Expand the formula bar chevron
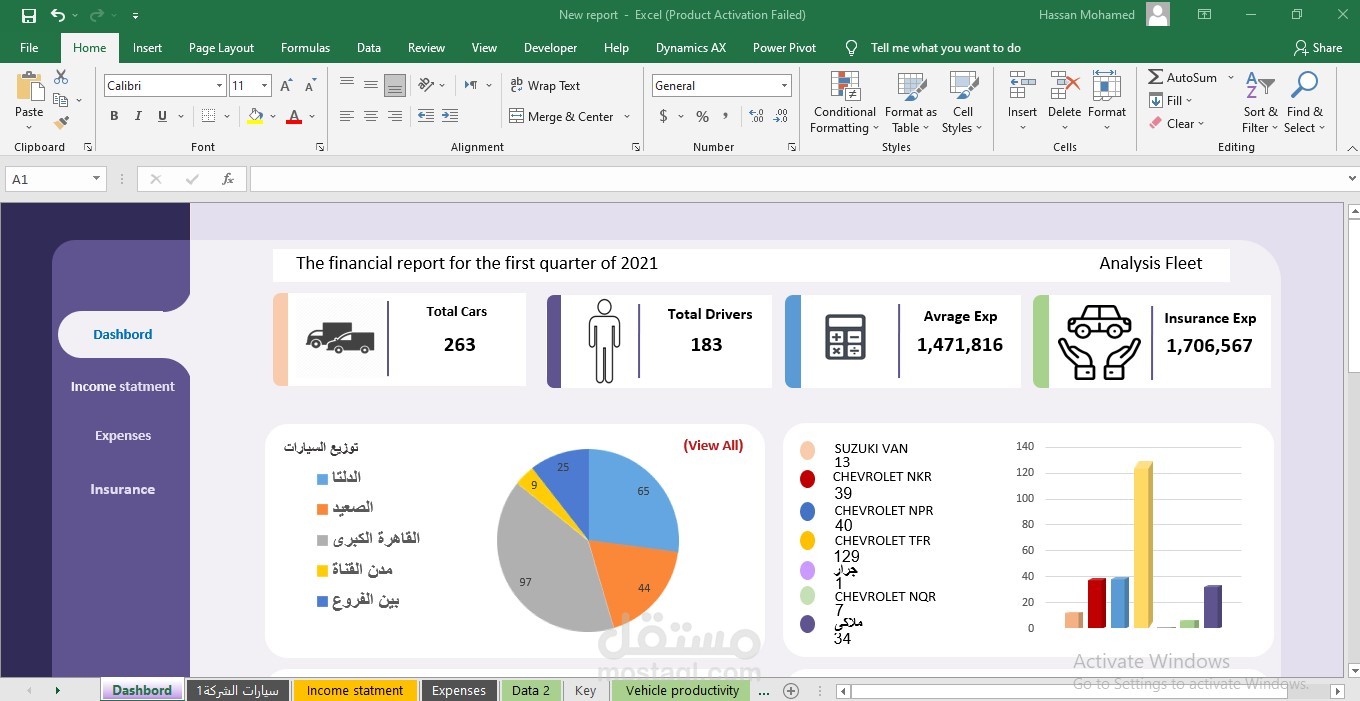This screenshot has width=1360, height=701. [x=1352, y=179]
